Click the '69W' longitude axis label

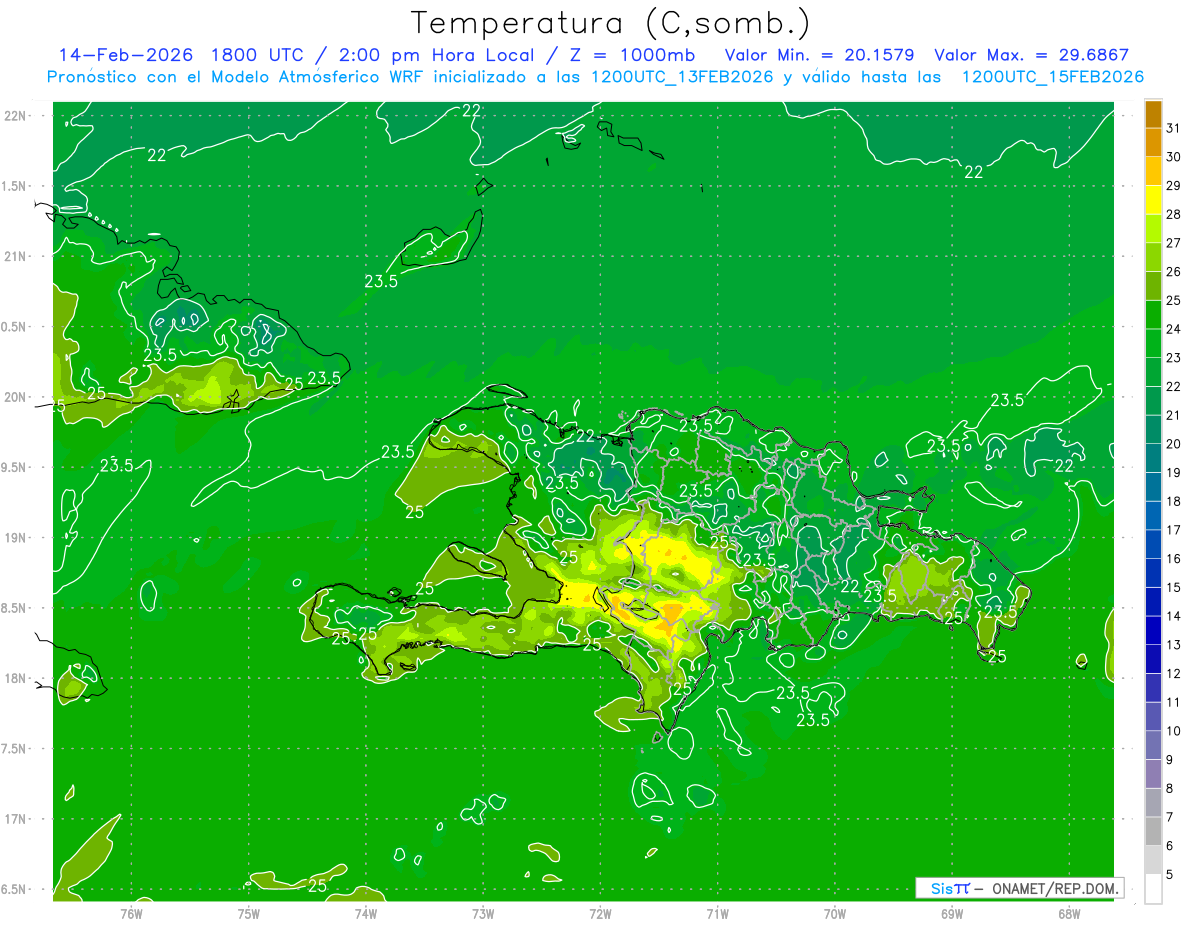click(952, 913)
